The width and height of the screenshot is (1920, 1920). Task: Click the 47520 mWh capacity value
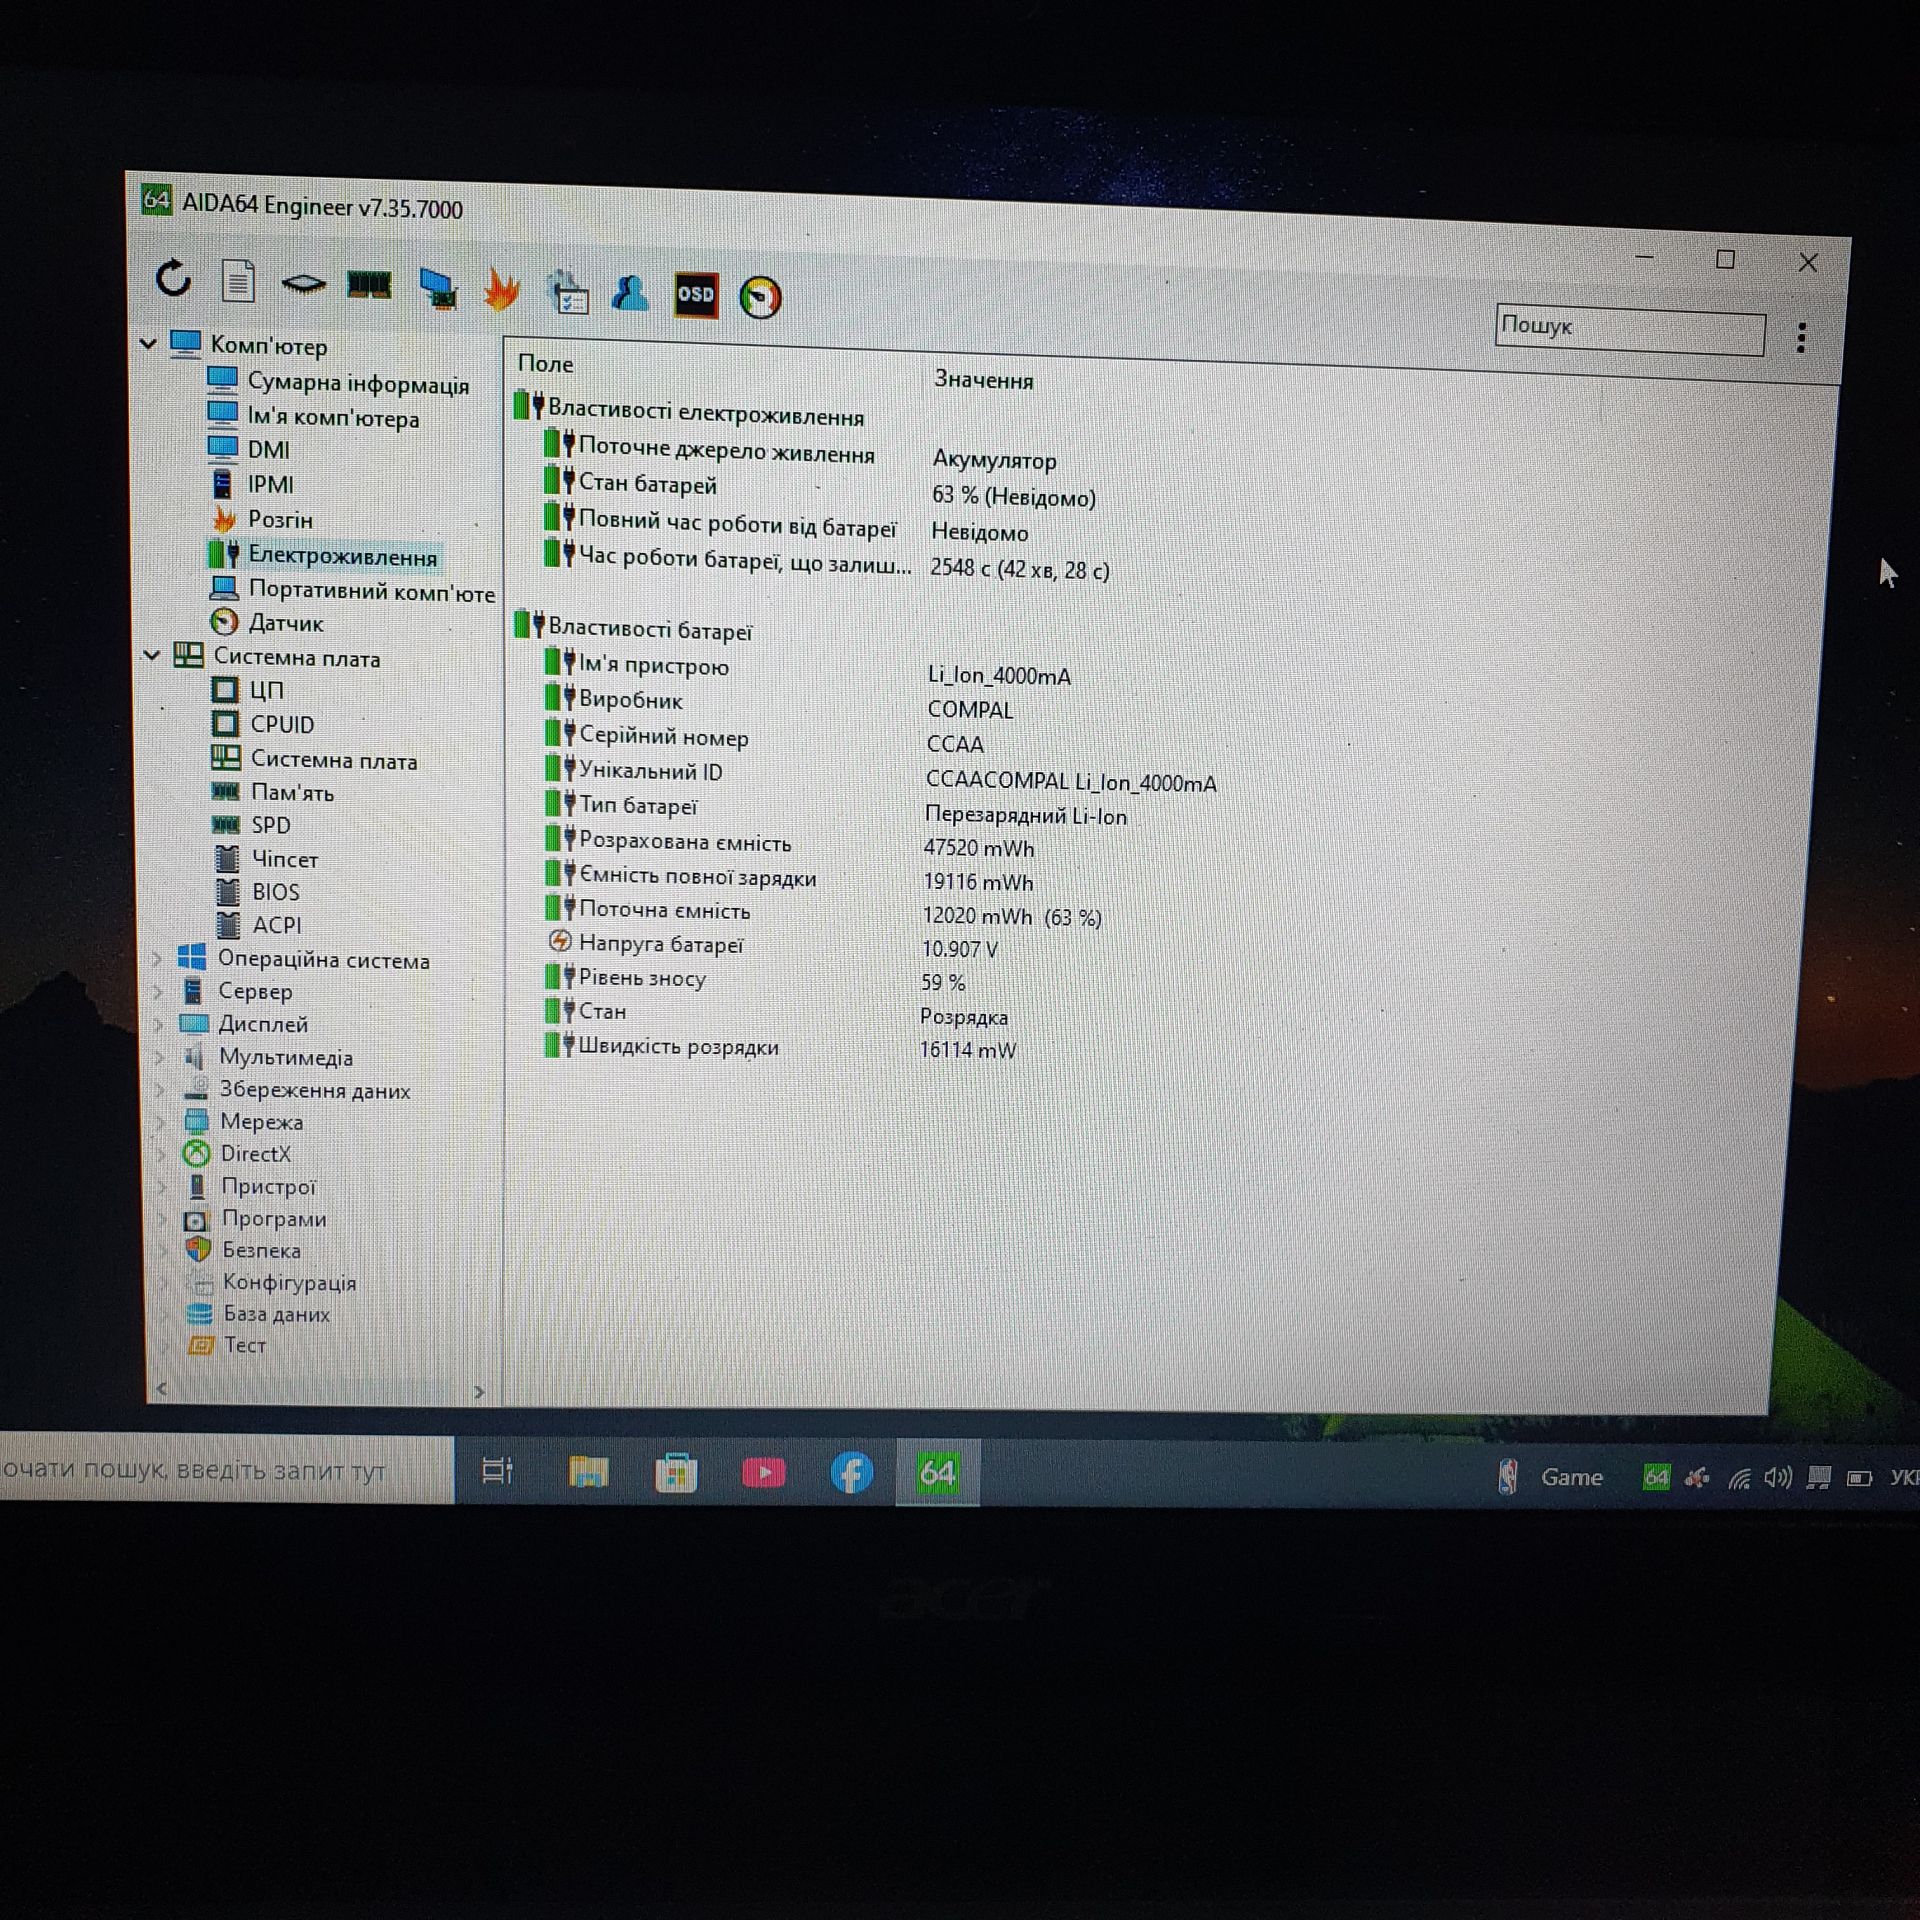pyautogui.click(x=979, y=848)
